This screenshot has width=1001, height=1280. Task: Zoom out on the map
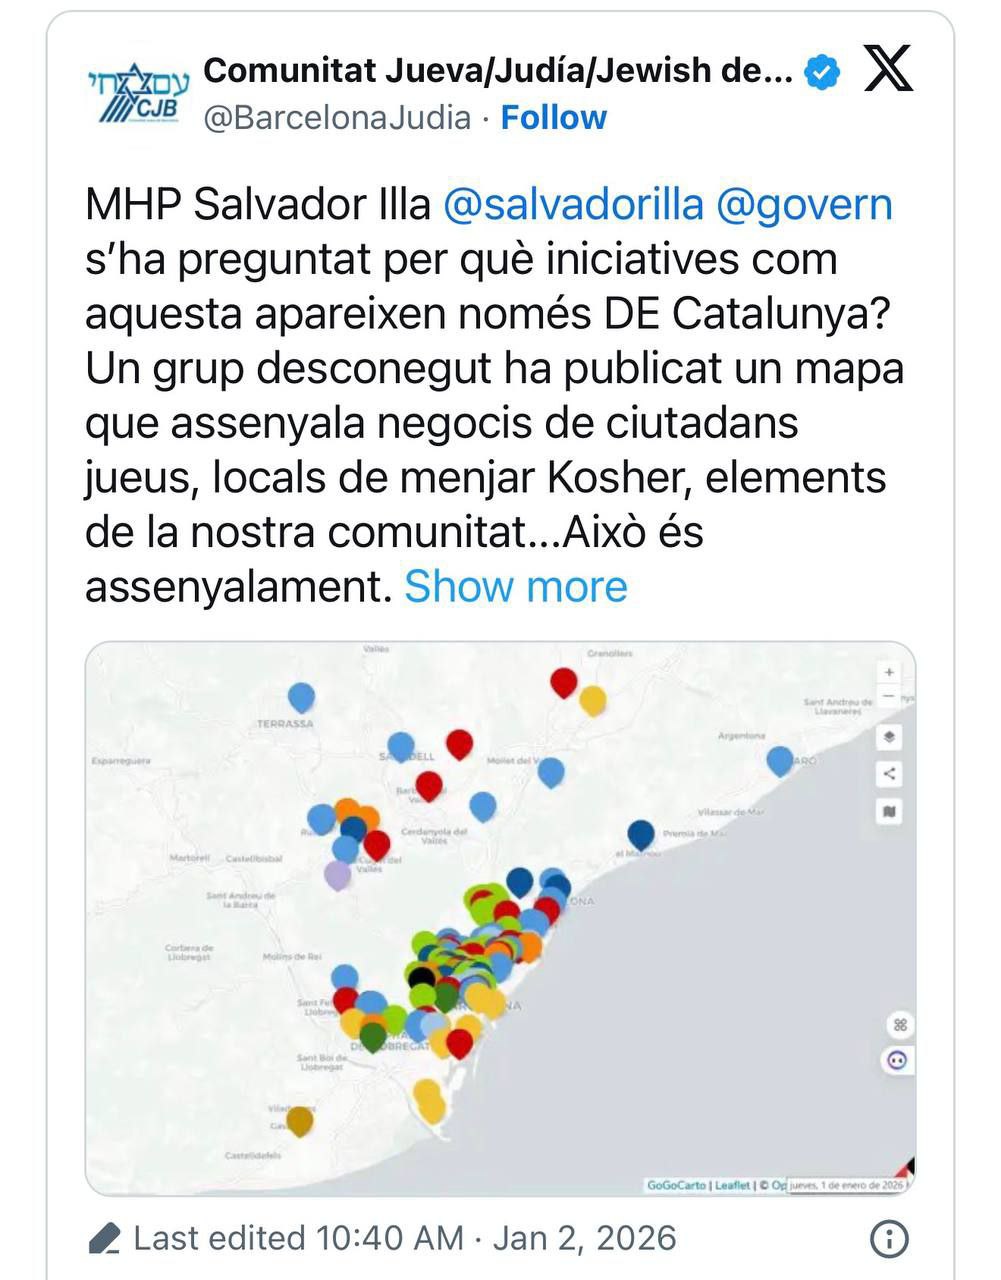tap(889, 696)
